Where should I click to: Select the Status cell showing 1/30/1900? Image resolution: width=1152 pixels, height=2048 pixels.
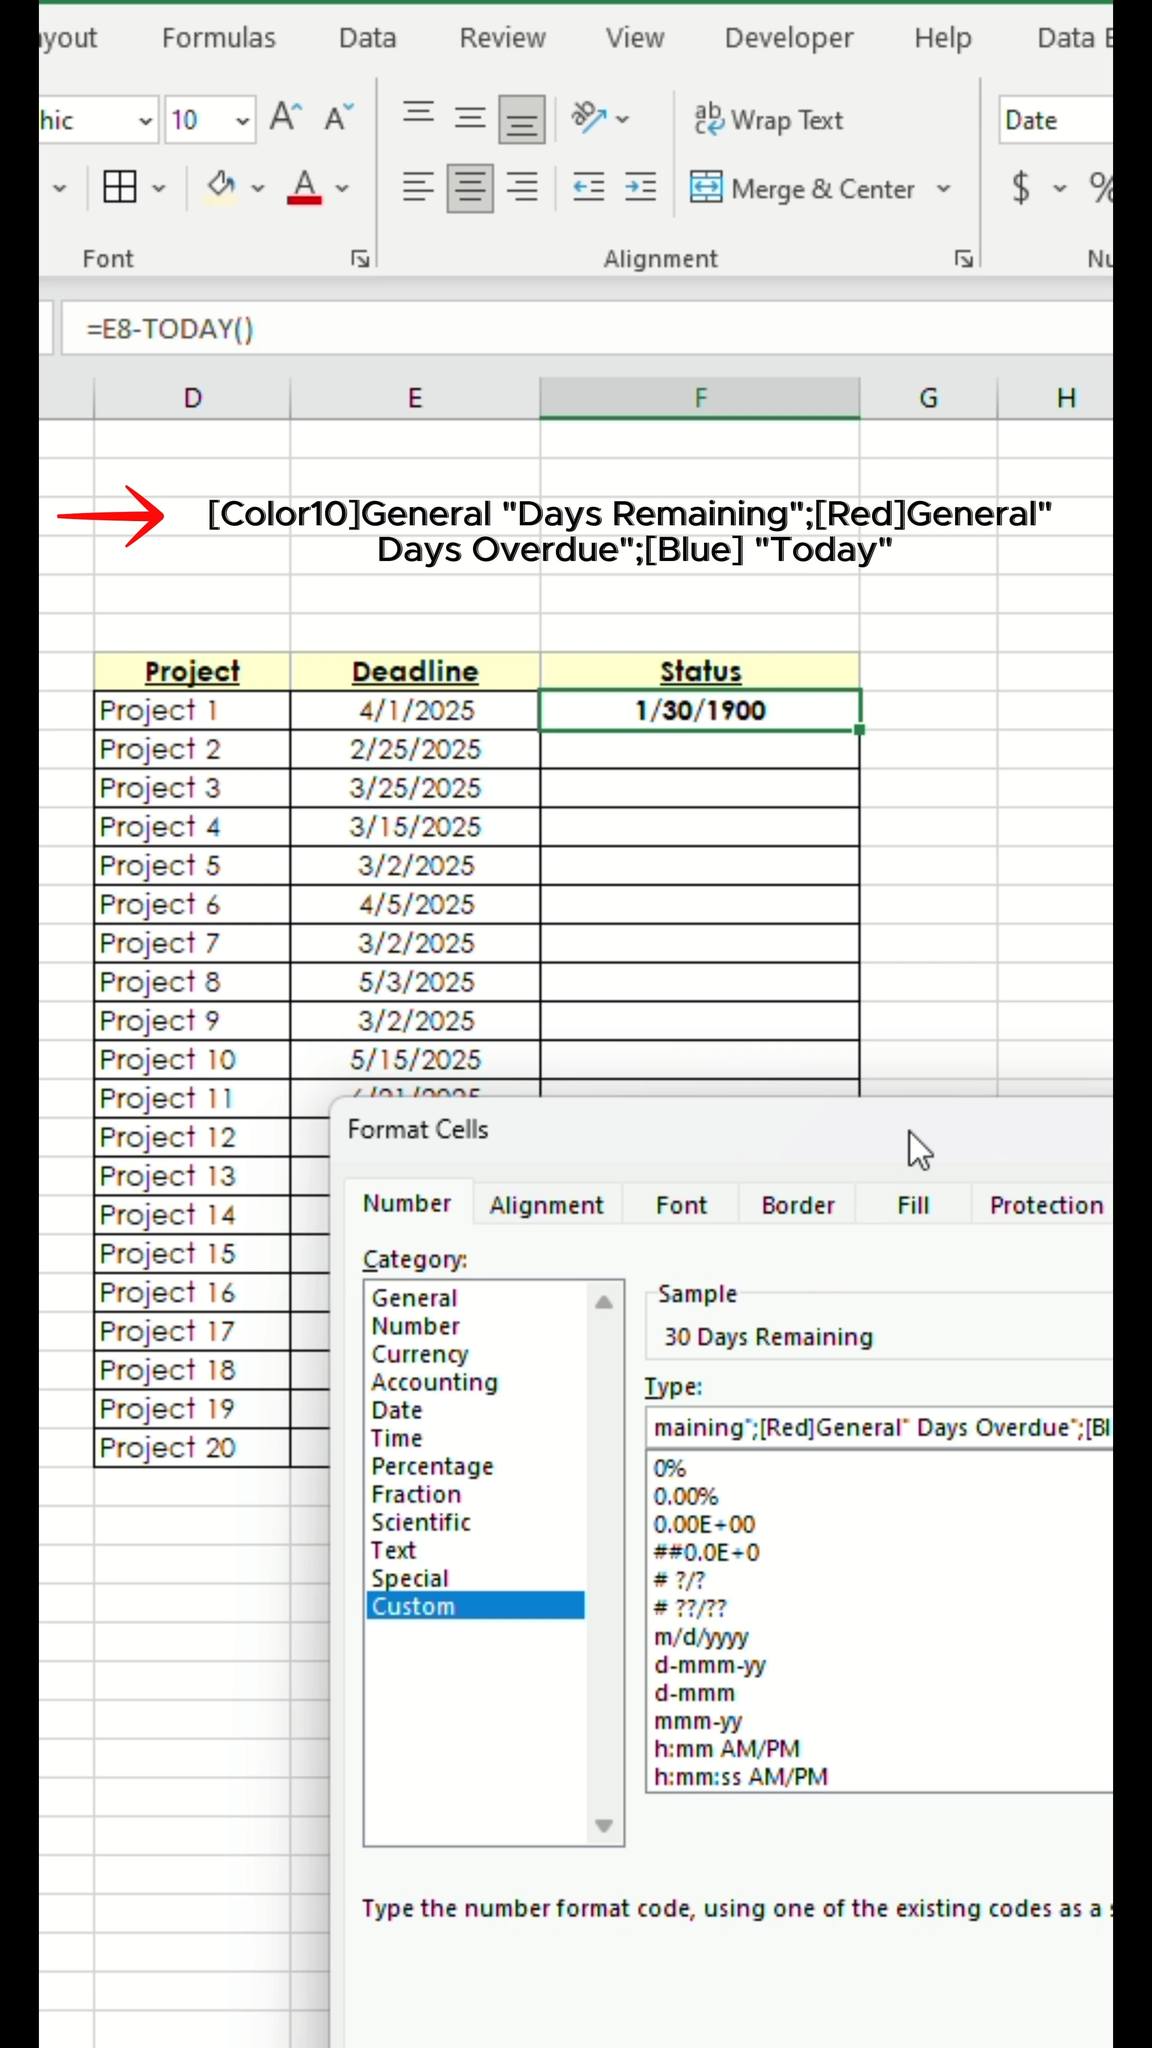(x=700, y=710)
